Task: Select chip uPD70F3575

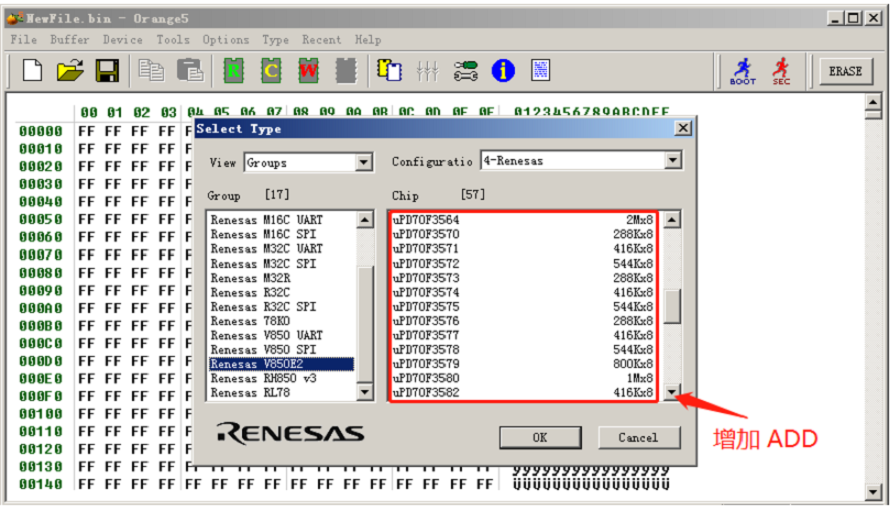Action: click(x=523, y=307)
